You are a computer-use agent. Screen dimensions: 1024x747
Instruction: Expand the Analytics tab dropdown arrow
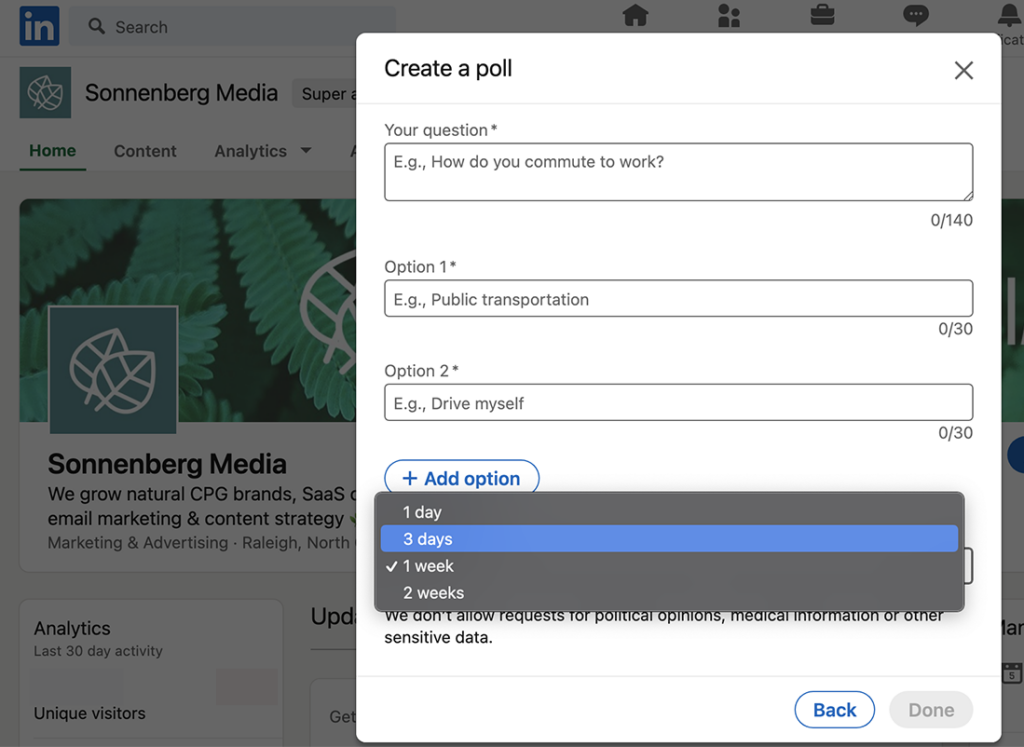pos(306,151)
